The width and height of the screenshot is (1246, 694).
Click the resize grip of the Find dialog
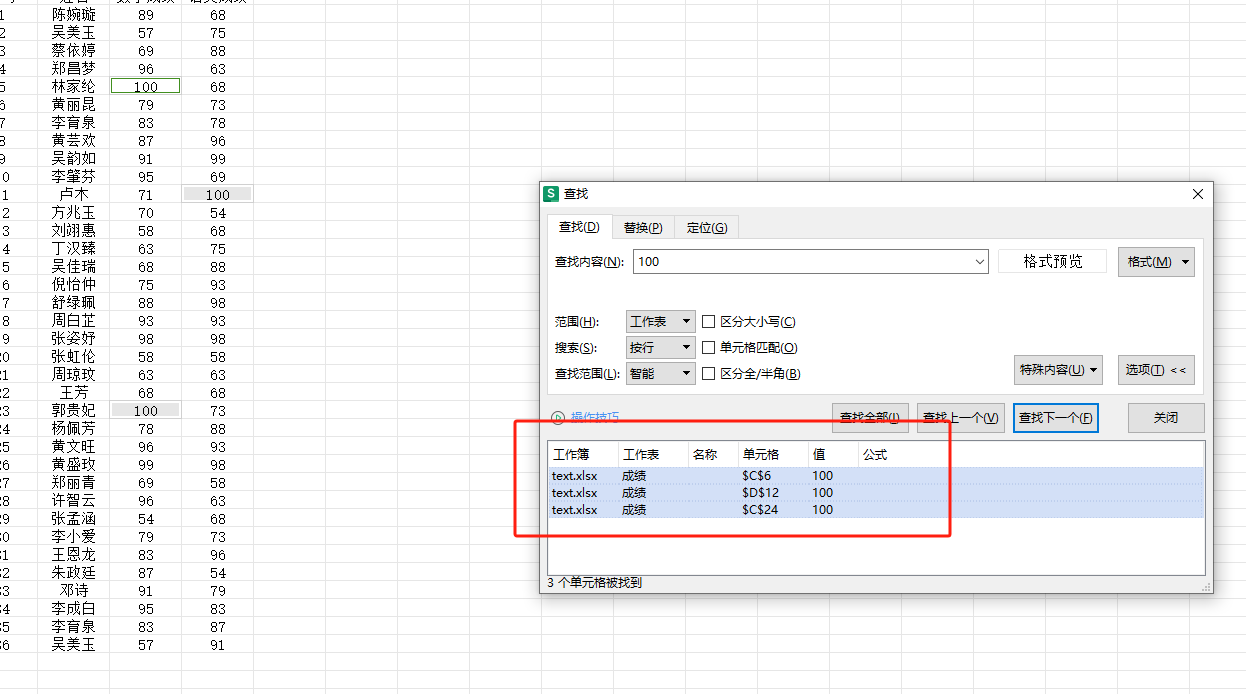tap(1207, 587)
